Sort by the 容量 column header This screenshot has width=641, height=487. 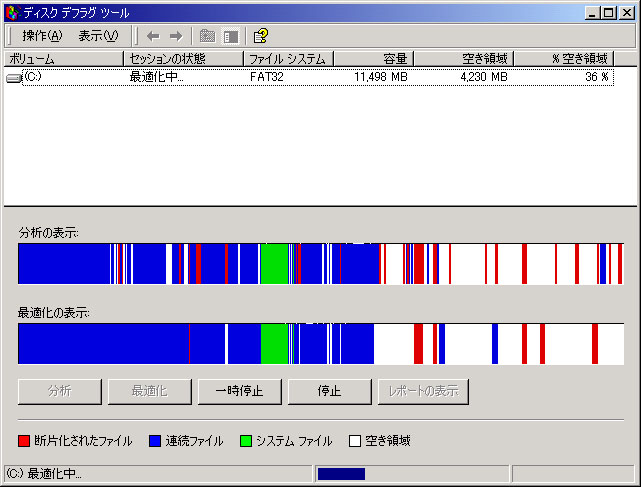click(x=372, y=59)
